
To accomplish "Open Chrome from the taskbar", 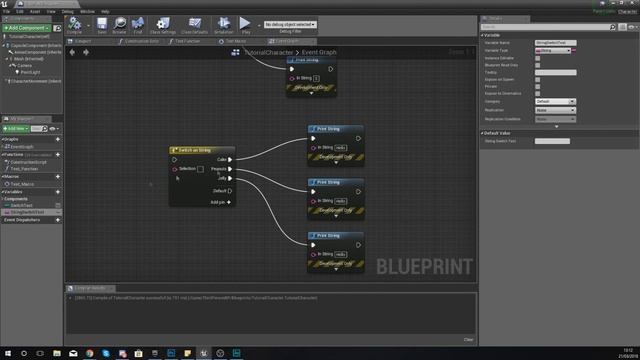I will (x=89, y=353).
